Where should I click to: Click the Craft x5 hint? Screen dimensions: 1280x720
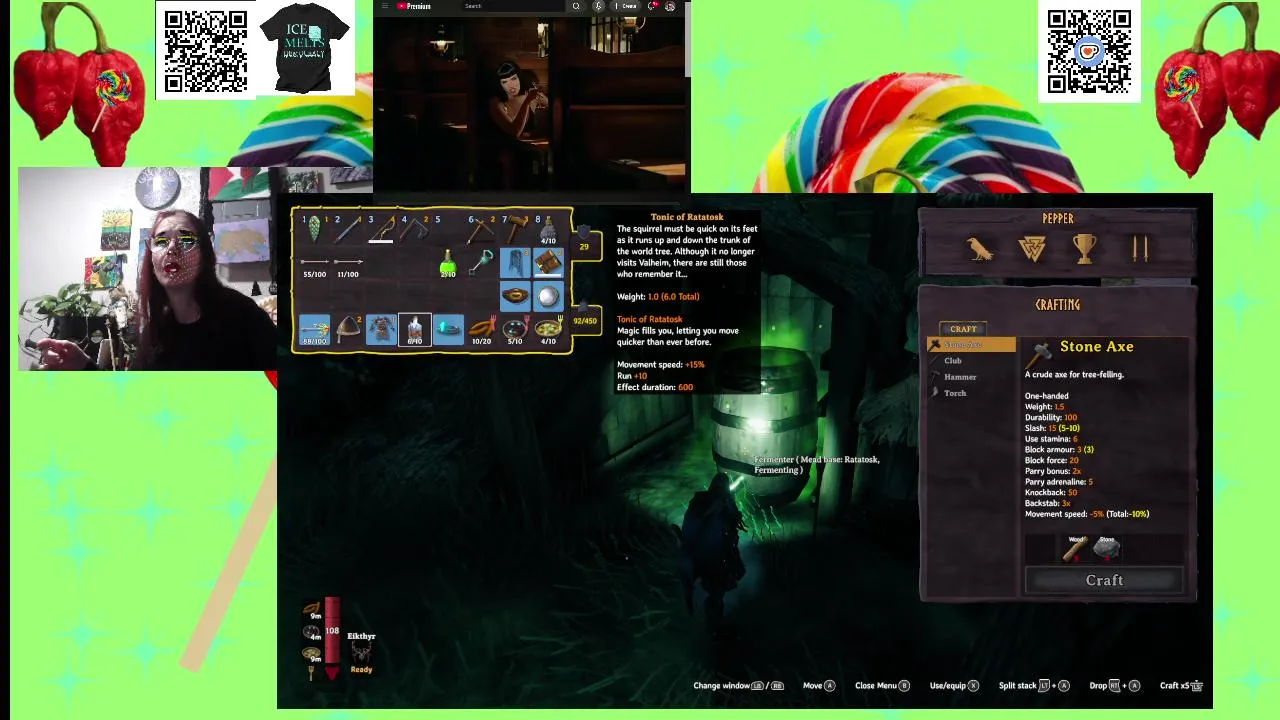pyautogui.click(x=1181, y=686)
